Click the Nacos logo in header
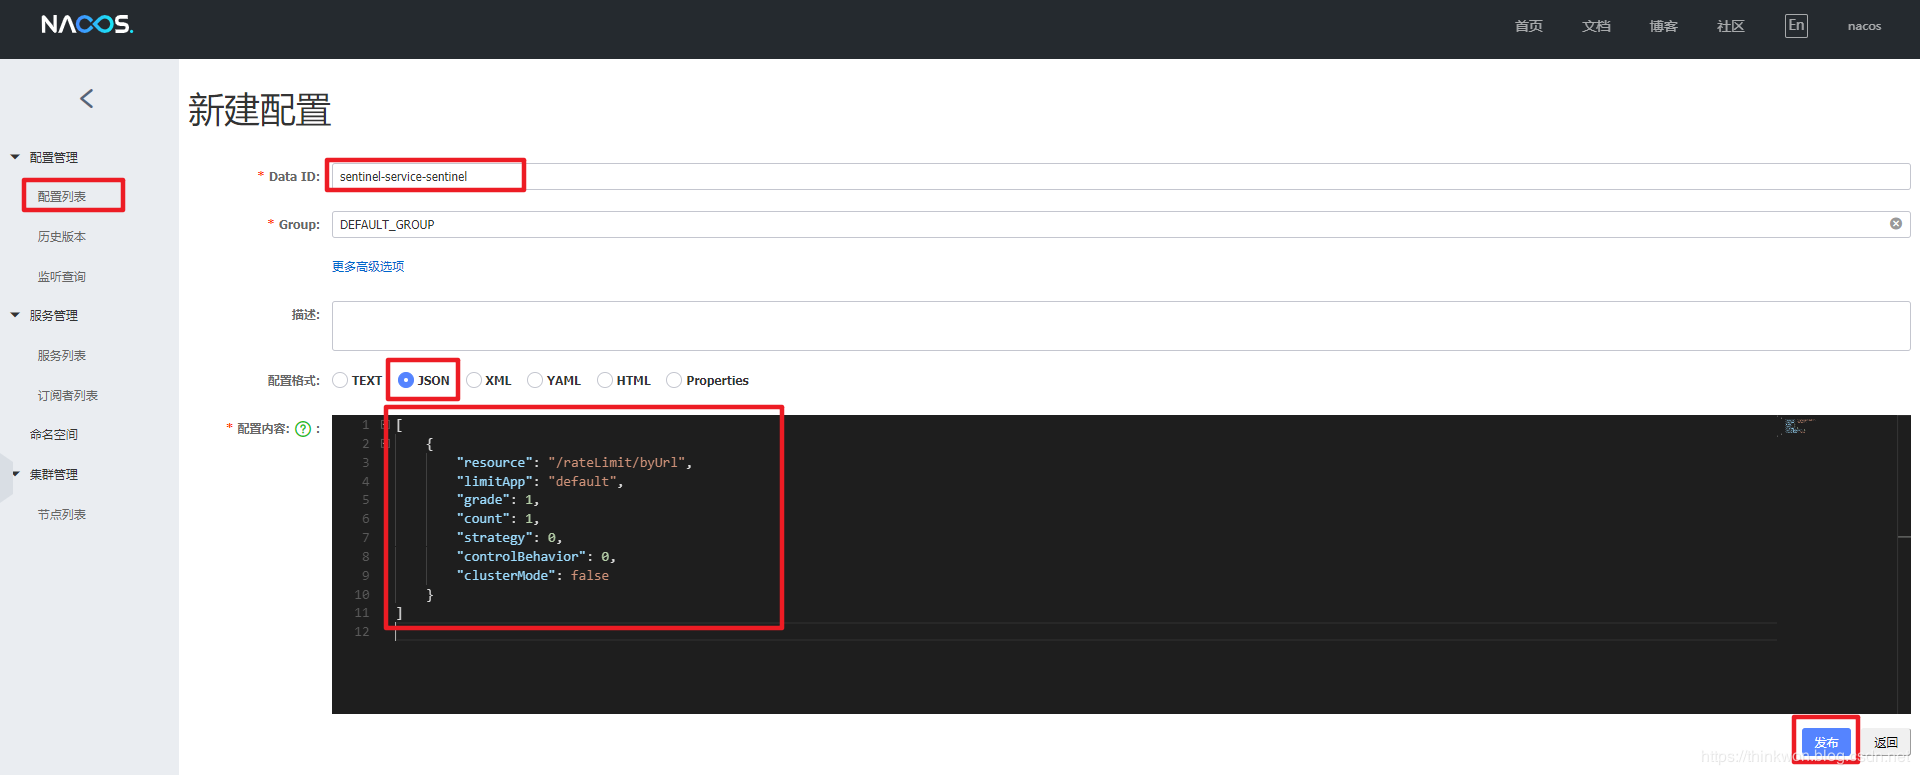The image size is (1920, 775). [x=87, y=25]
